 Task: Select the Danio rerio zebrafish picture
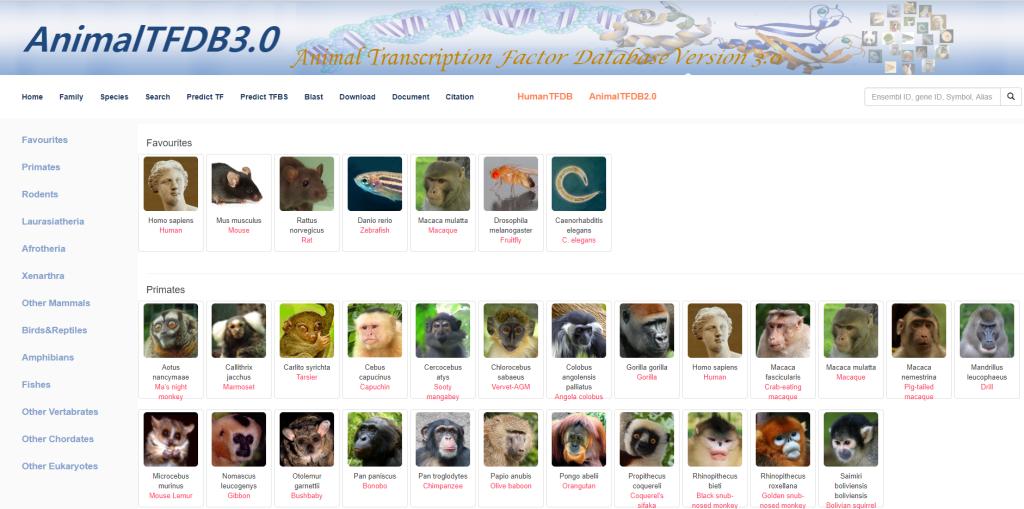(x=375, y=184)
